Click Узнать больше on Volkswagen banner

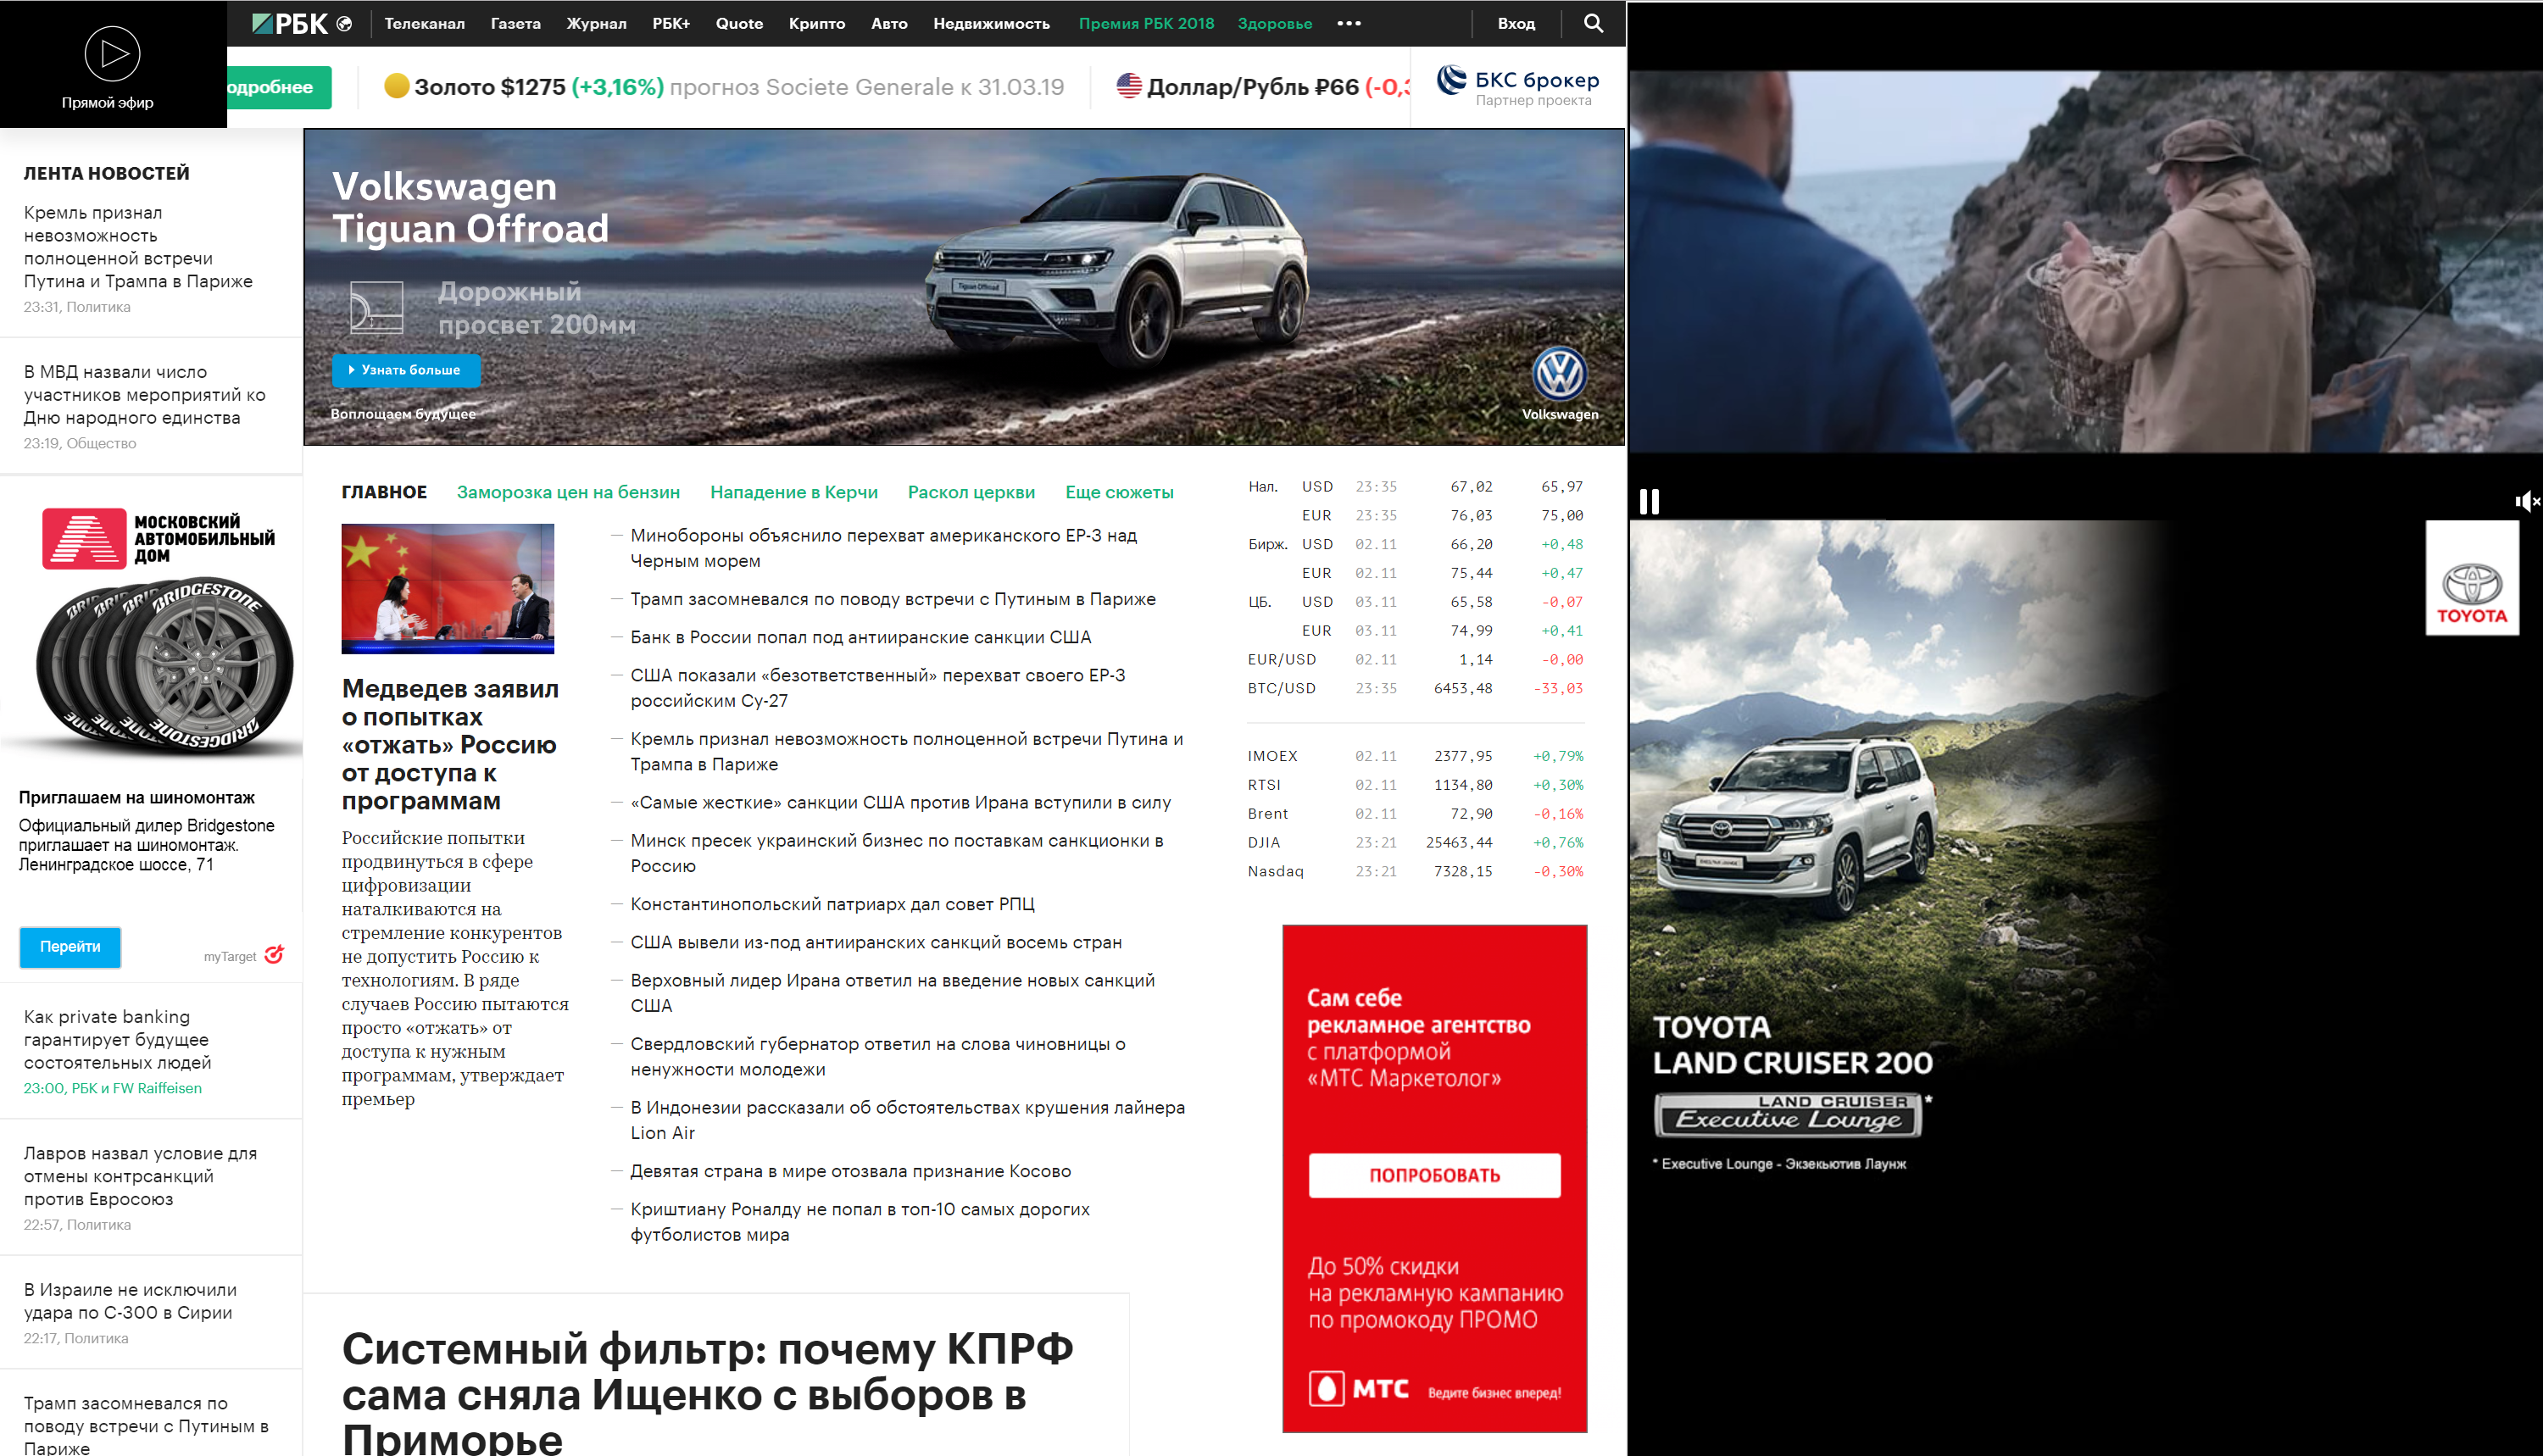pos(405,370)
